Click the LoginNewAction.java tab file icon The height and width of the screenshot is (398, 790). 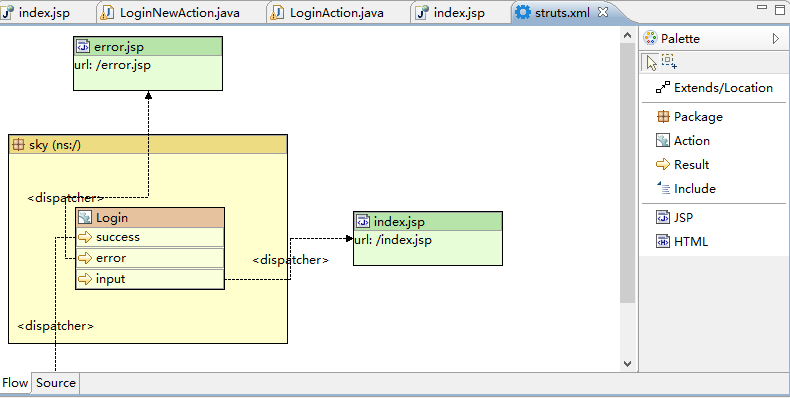[107, 13]
